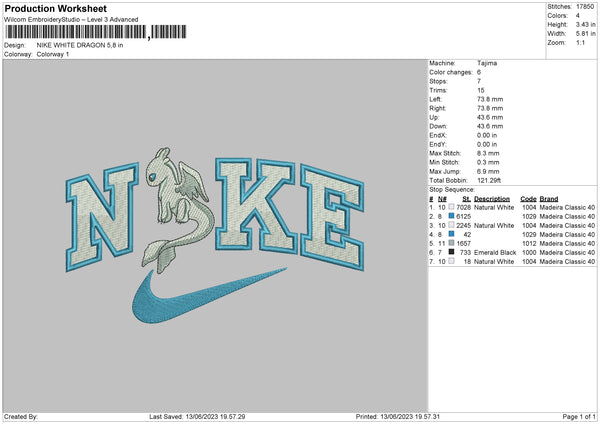Image resolution: width=600 pixels, height=424 pixels.
Task: Click the 'St.' column header
Action: coord(466,199)
